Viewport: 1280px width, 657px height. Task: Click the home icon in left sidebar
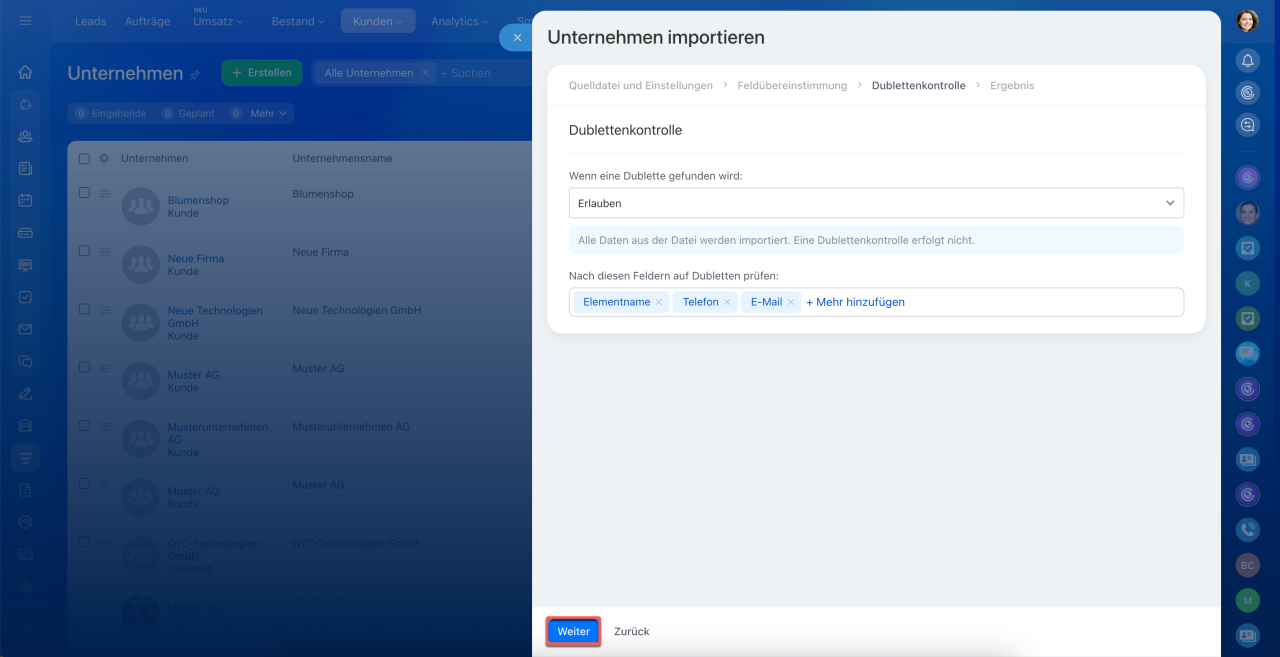[x=25, y=72]
